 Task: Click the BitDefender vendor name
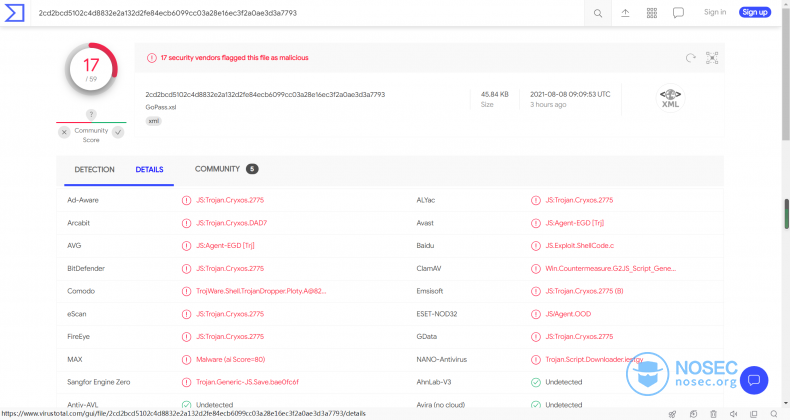[x=86, y=269]
